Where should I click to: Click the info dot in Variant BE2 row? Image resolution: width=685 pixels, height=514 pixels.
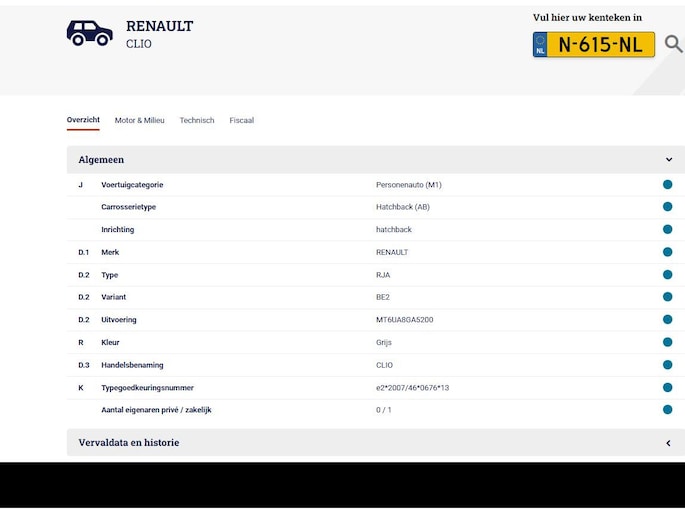point(667,297)
